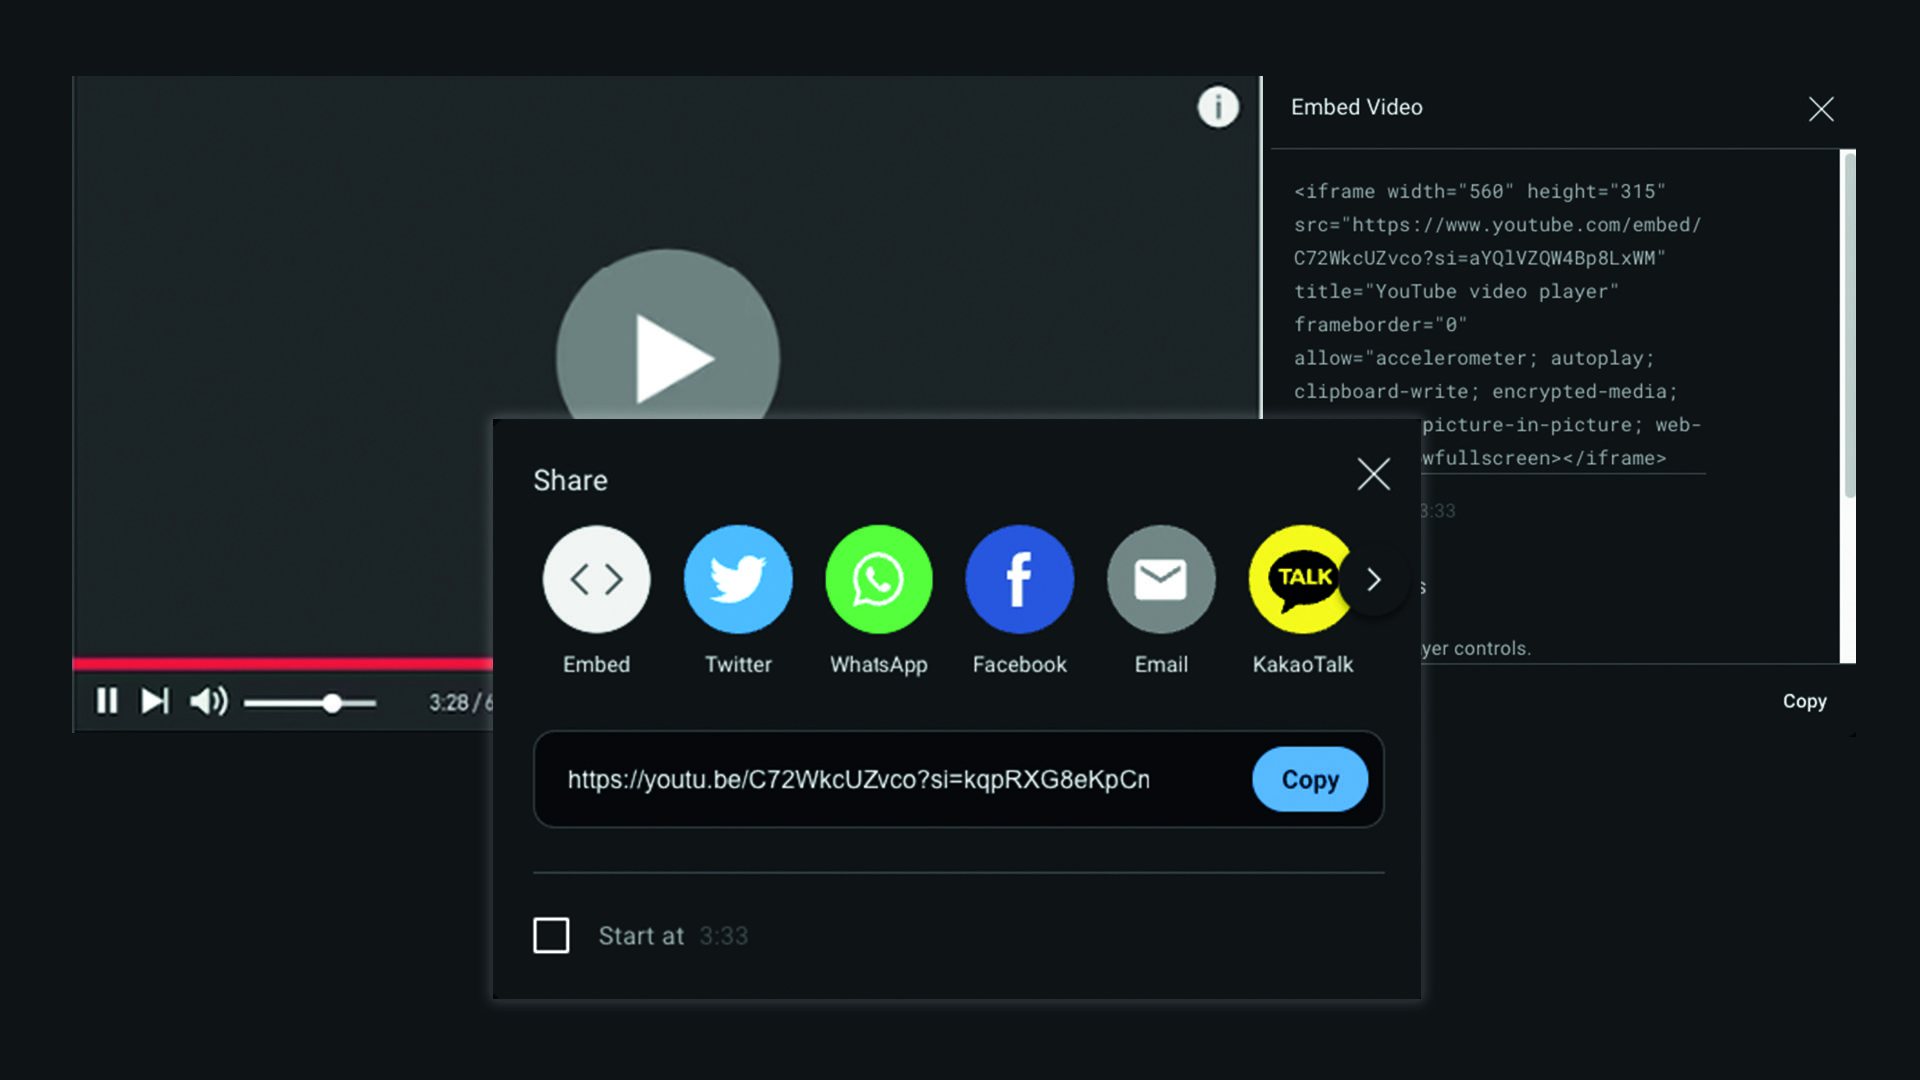
Task: Share the video to Twitter
Action: pos(738,579)
